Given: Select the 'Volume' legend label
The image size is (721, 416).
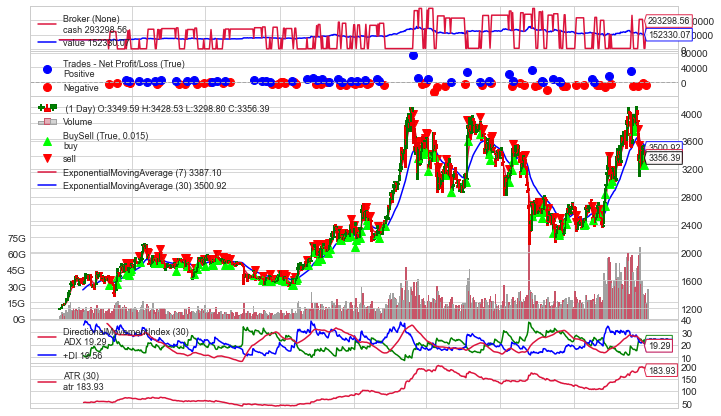Looking at the screenshot, I should 77,122.
